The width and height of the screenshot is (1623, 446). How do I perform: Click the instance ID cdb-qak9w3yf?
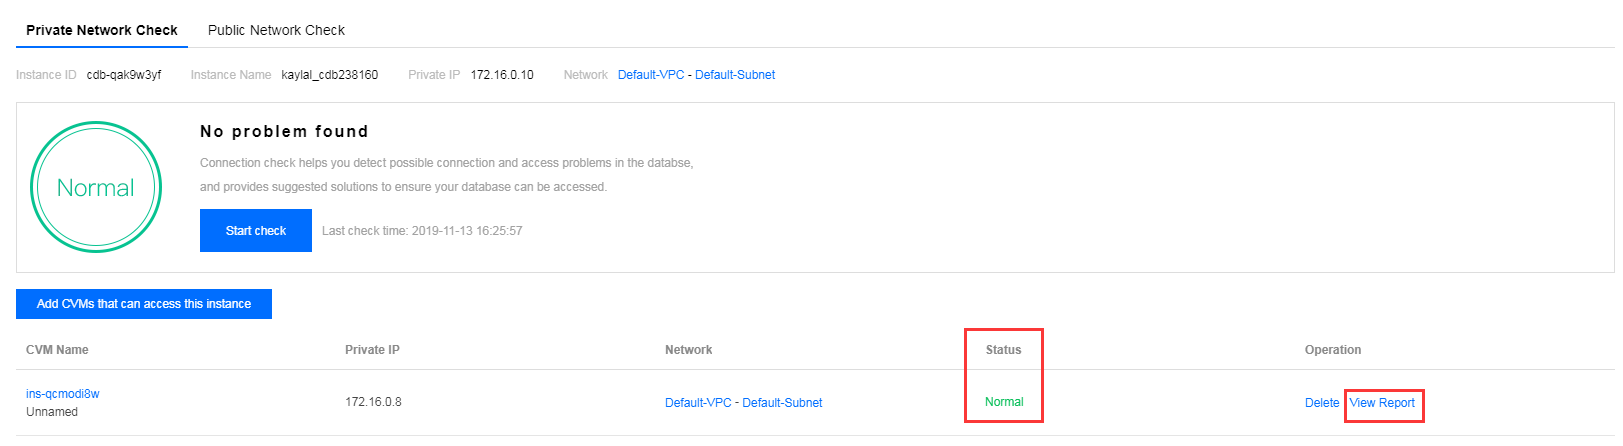pyautogui.click(x=124, y=75)
